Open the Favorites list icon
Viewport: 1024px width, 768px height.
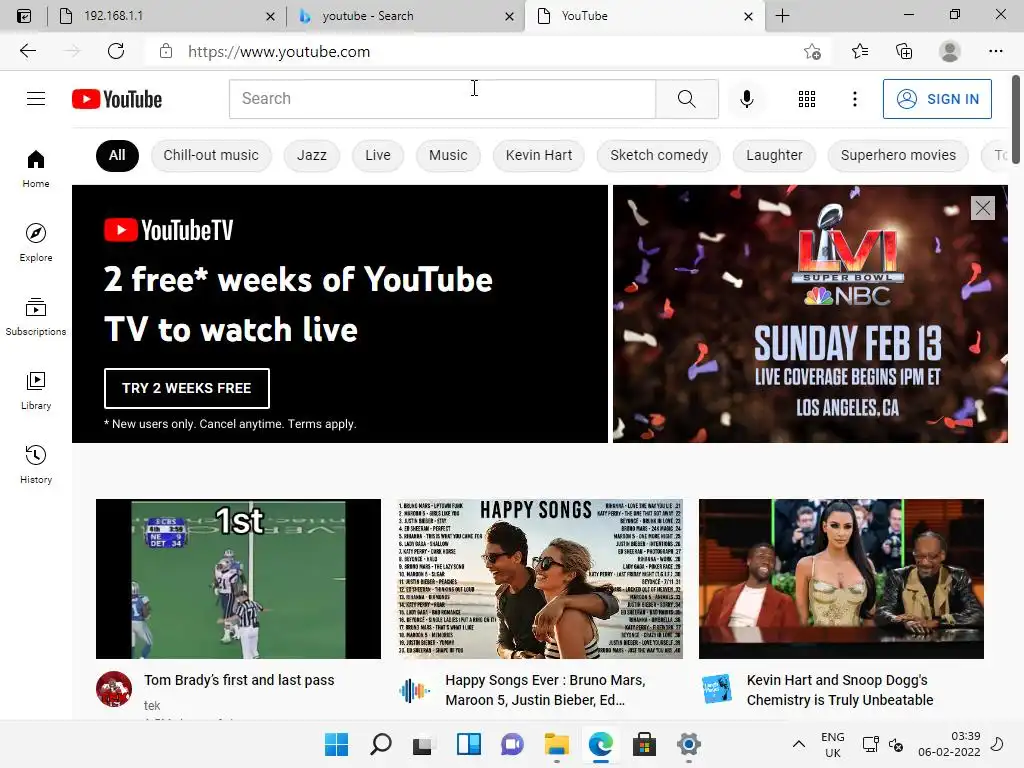point(859,51)
